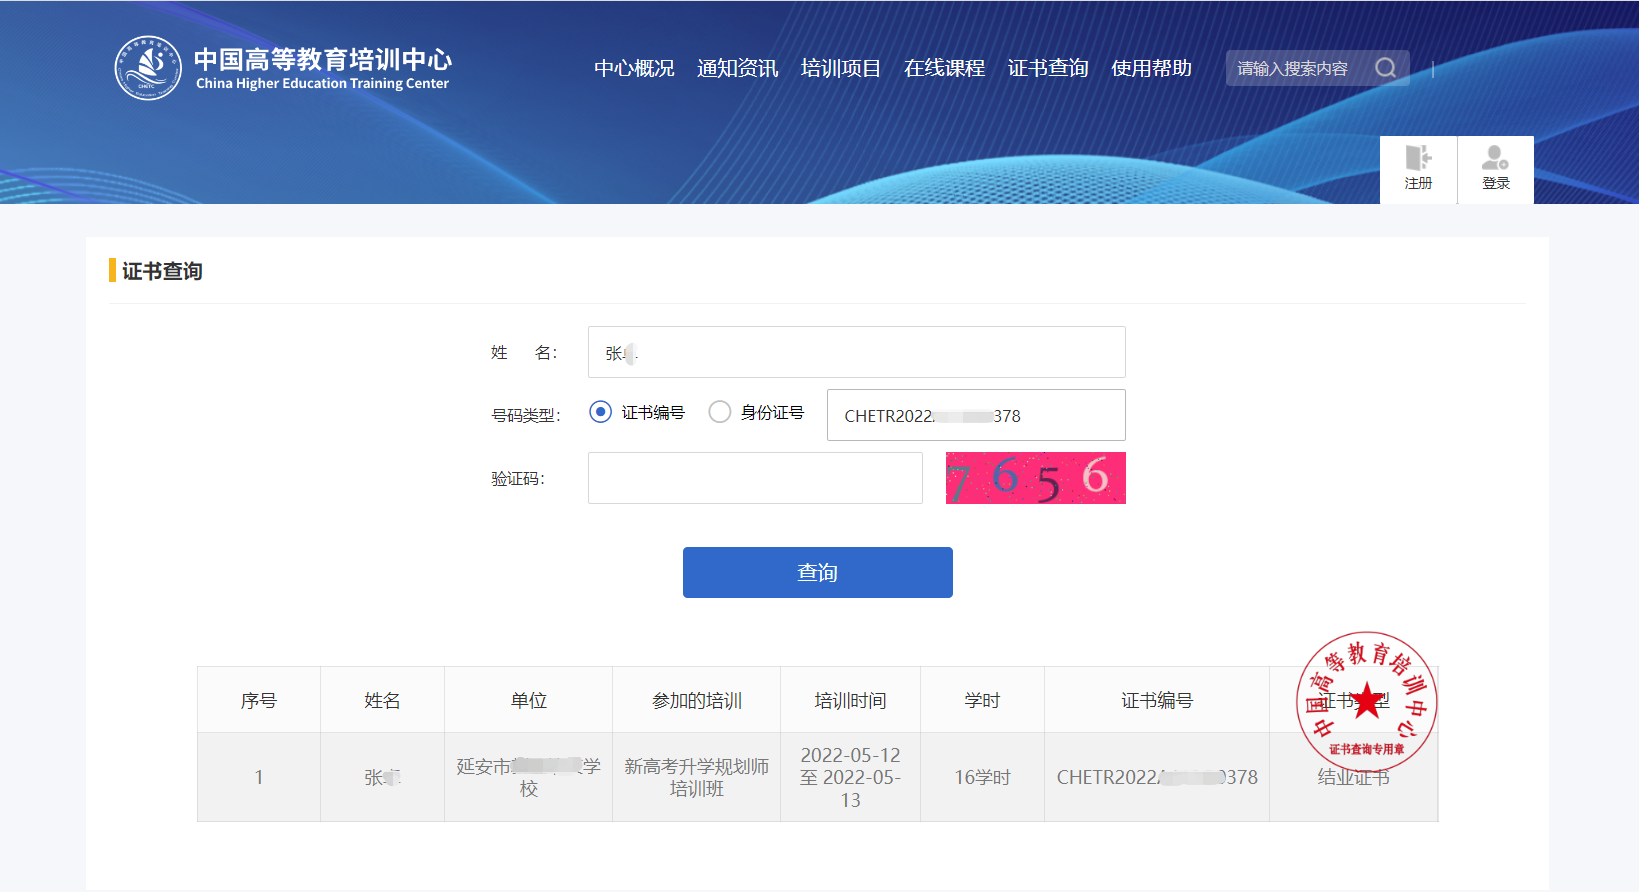The height and width of the screenshot is (892, 1639).
Task: Open the 使用帮助 menu item
Action: (x=1151, y=68)
